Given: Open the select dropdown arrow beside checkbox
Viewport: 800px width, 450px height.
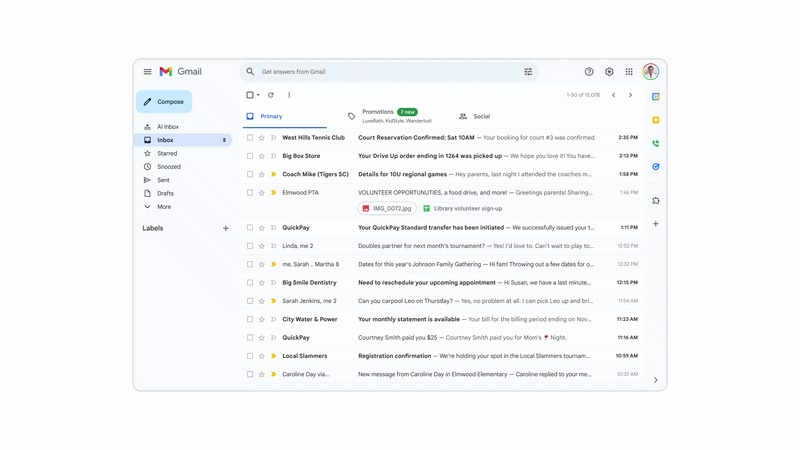Looking at the screenshot, I should click(x=258, y=95).
